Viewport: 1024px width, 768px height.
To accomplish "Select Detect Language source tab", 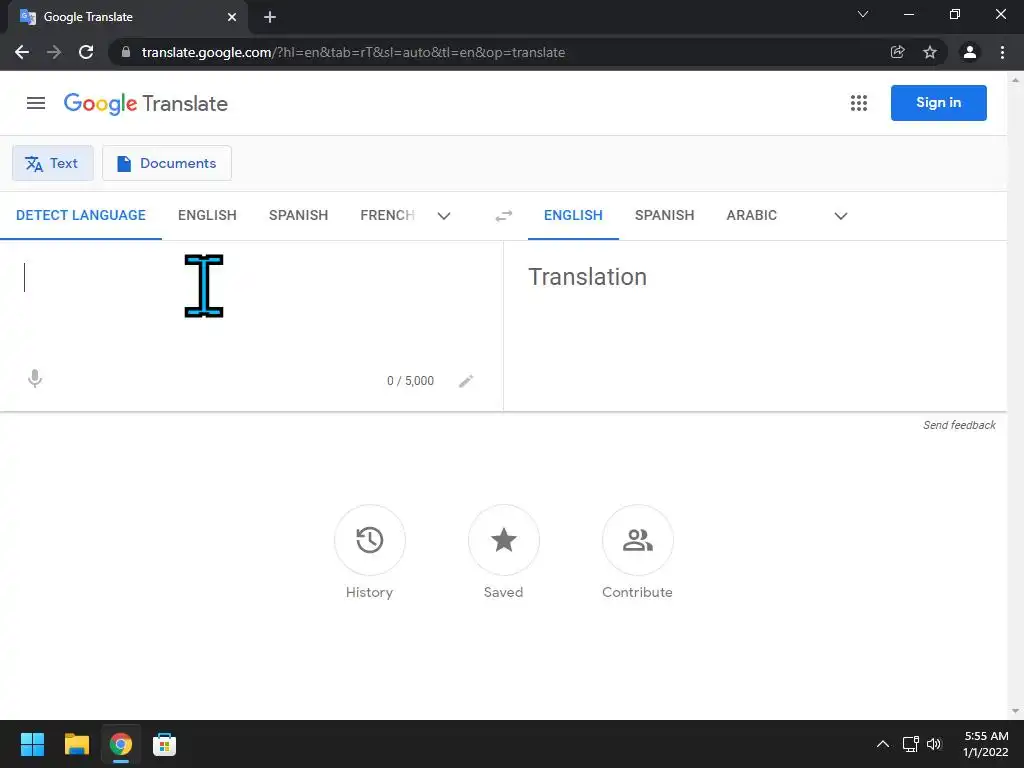I will tap(81, 216).
